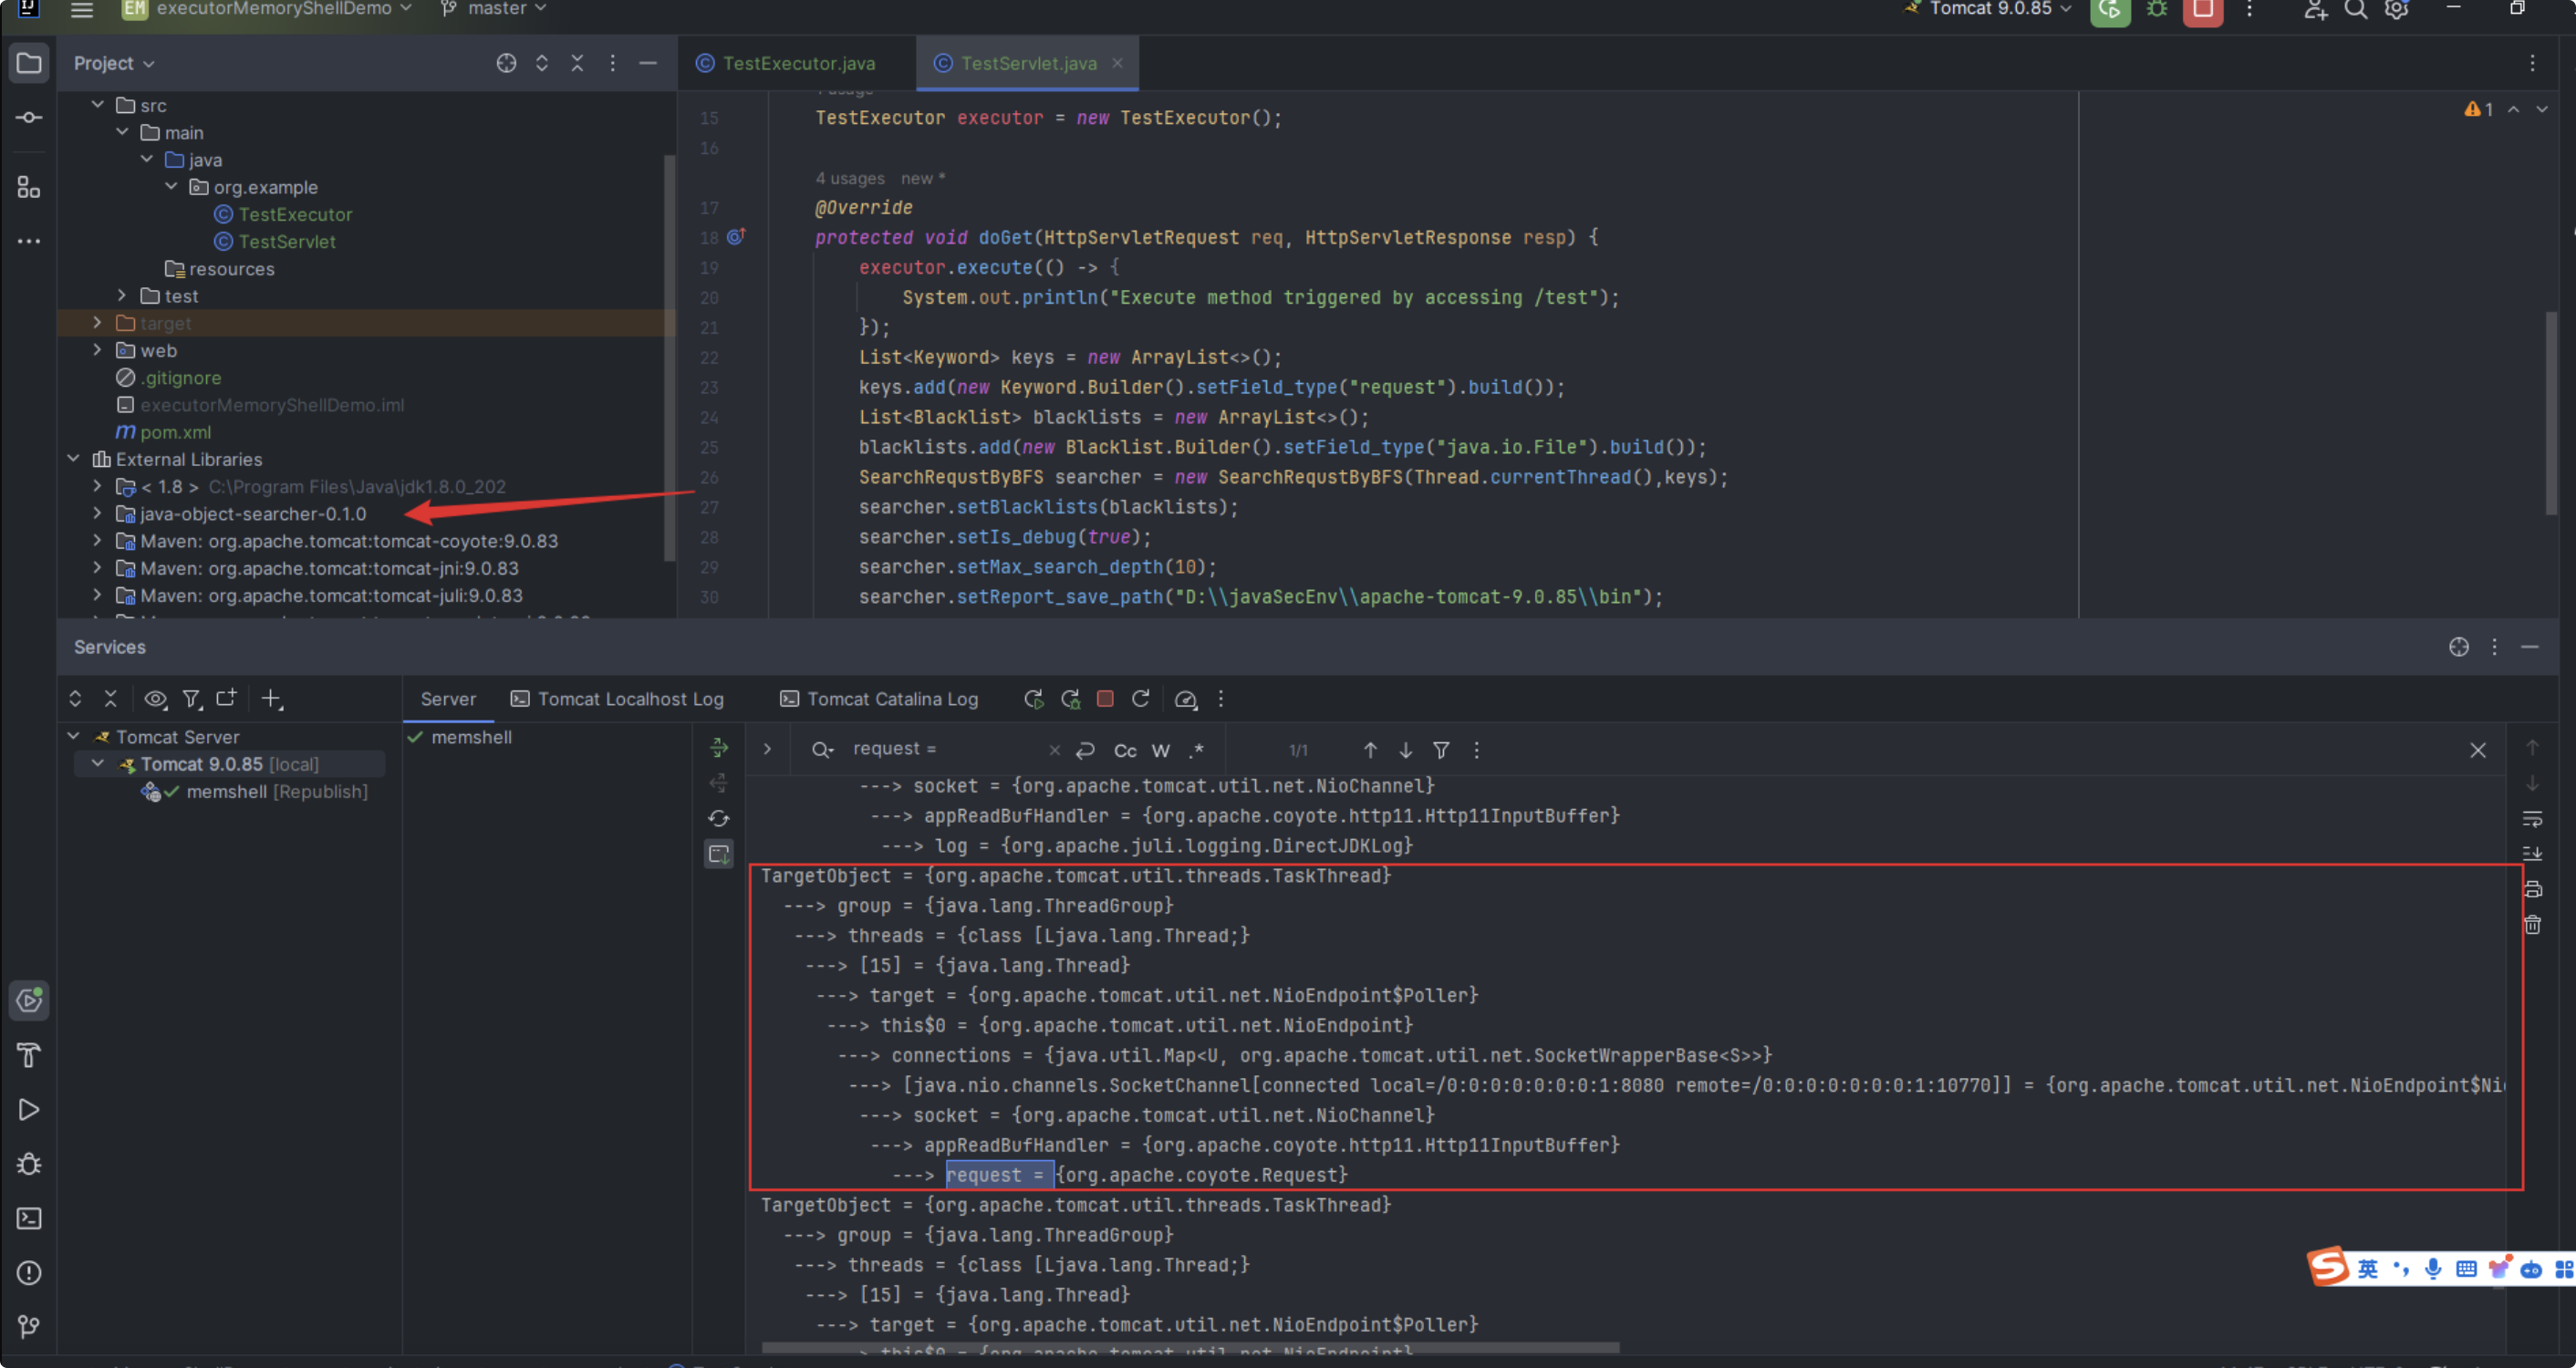
Task: Jump to previous search occurrence arrow
Action: point(1370,750)
